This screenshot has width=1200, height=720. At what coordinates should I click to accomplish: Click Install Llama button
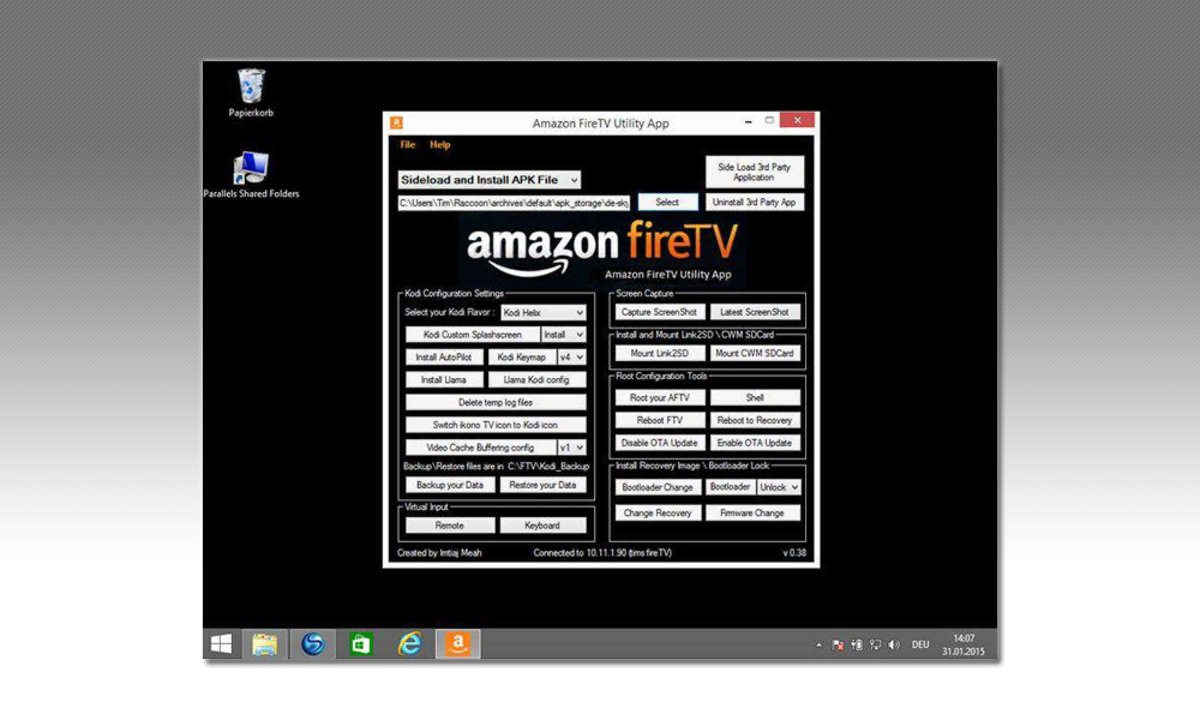[x=444, y=380]
